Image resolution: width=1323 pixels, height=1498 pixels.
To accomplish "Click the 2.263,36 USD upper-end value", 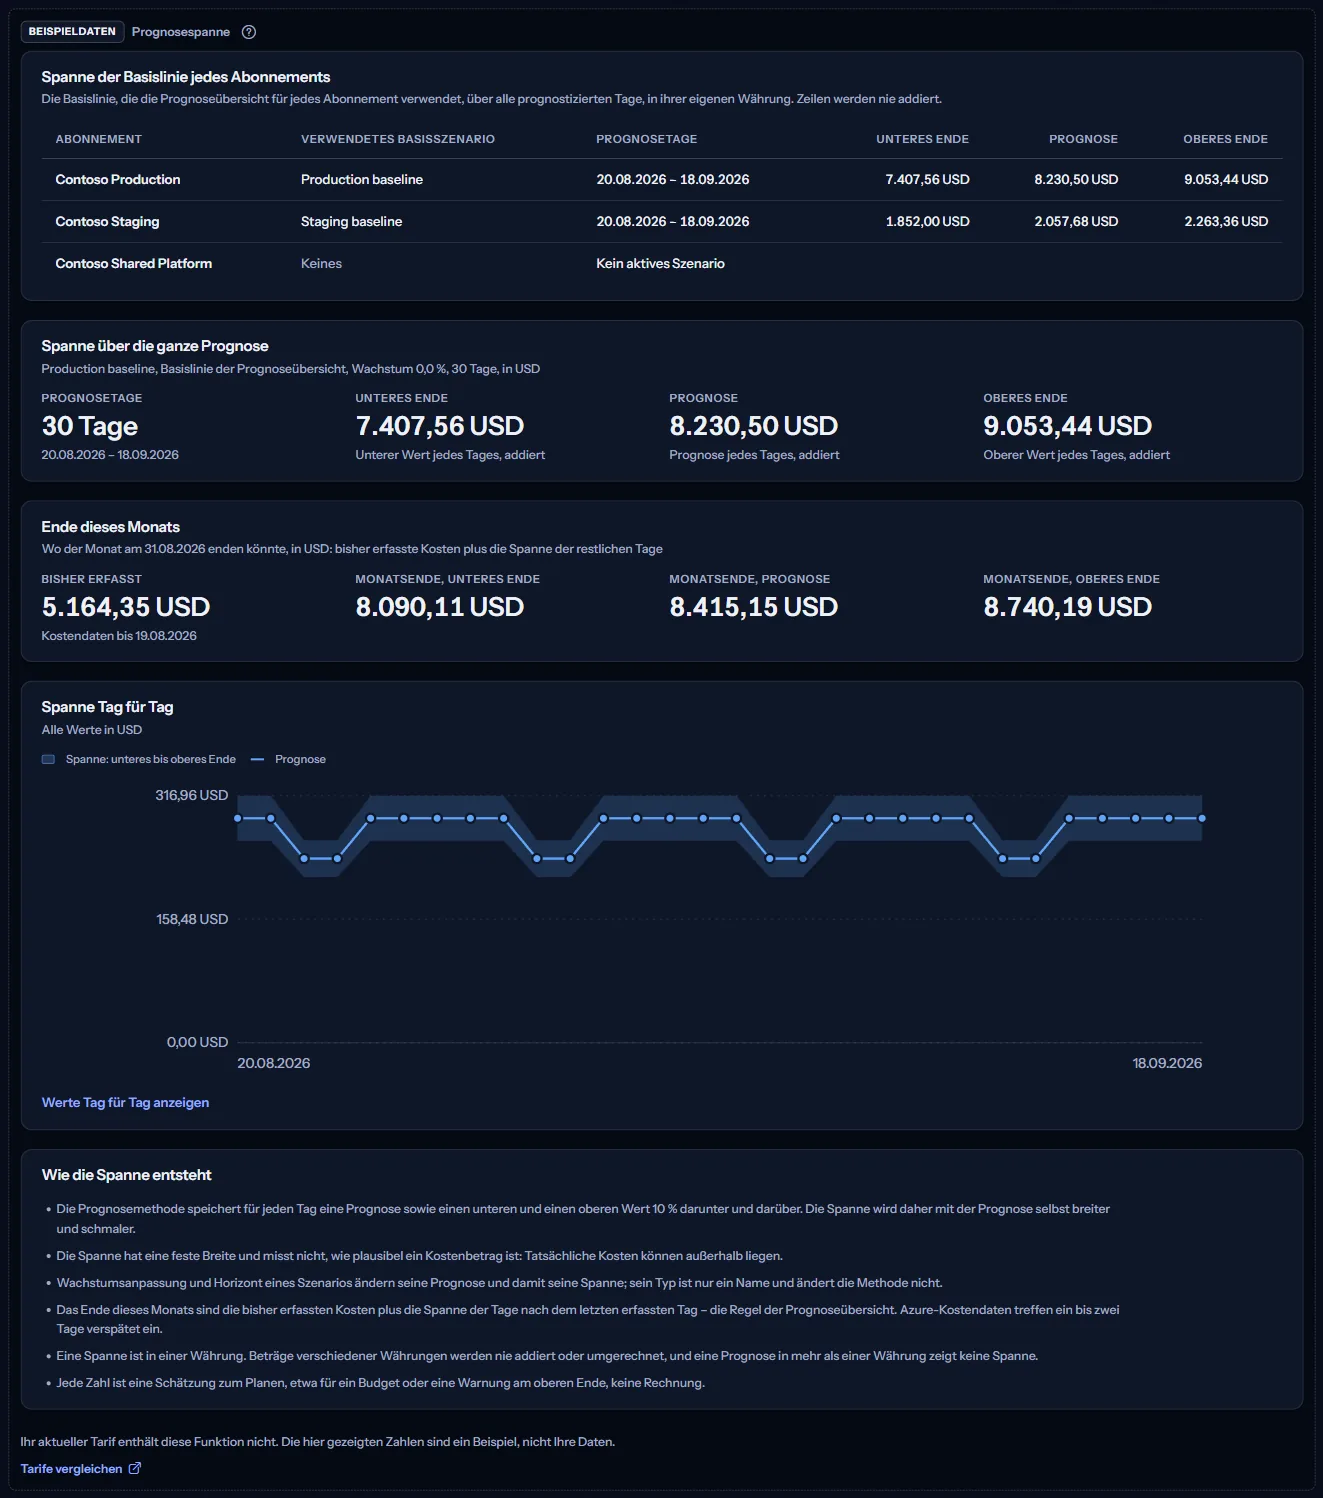I will point(1226,222).
